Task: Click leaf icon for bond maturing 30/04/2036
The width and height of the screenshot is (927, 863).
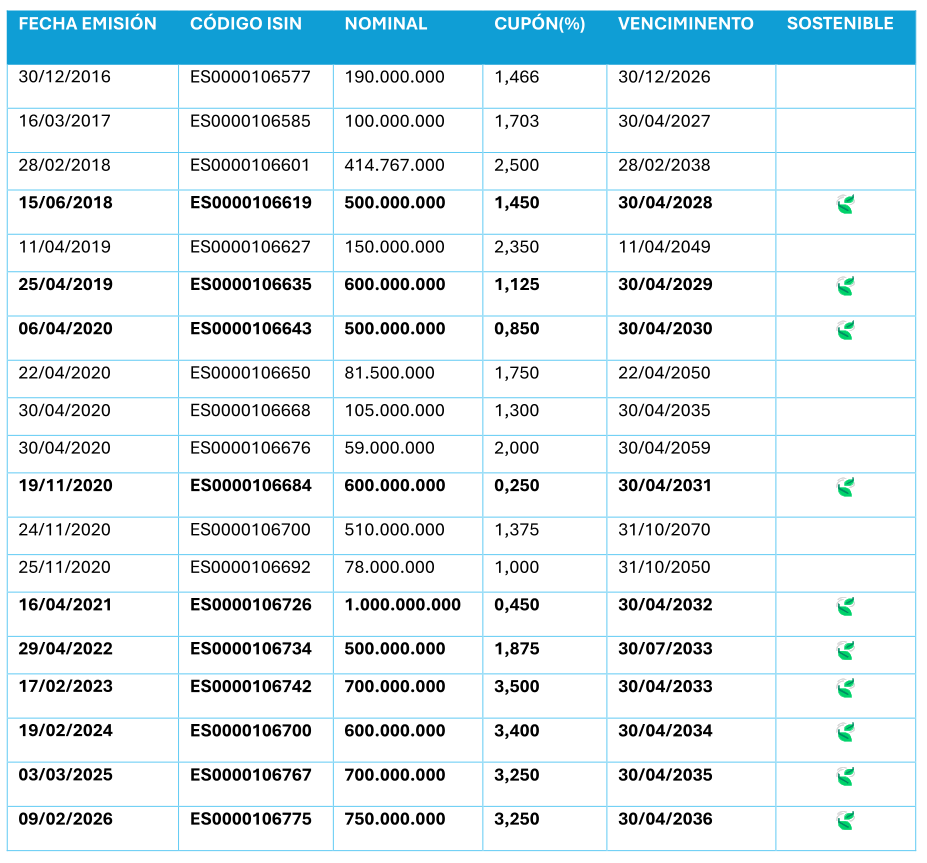Action: point(845,820)
